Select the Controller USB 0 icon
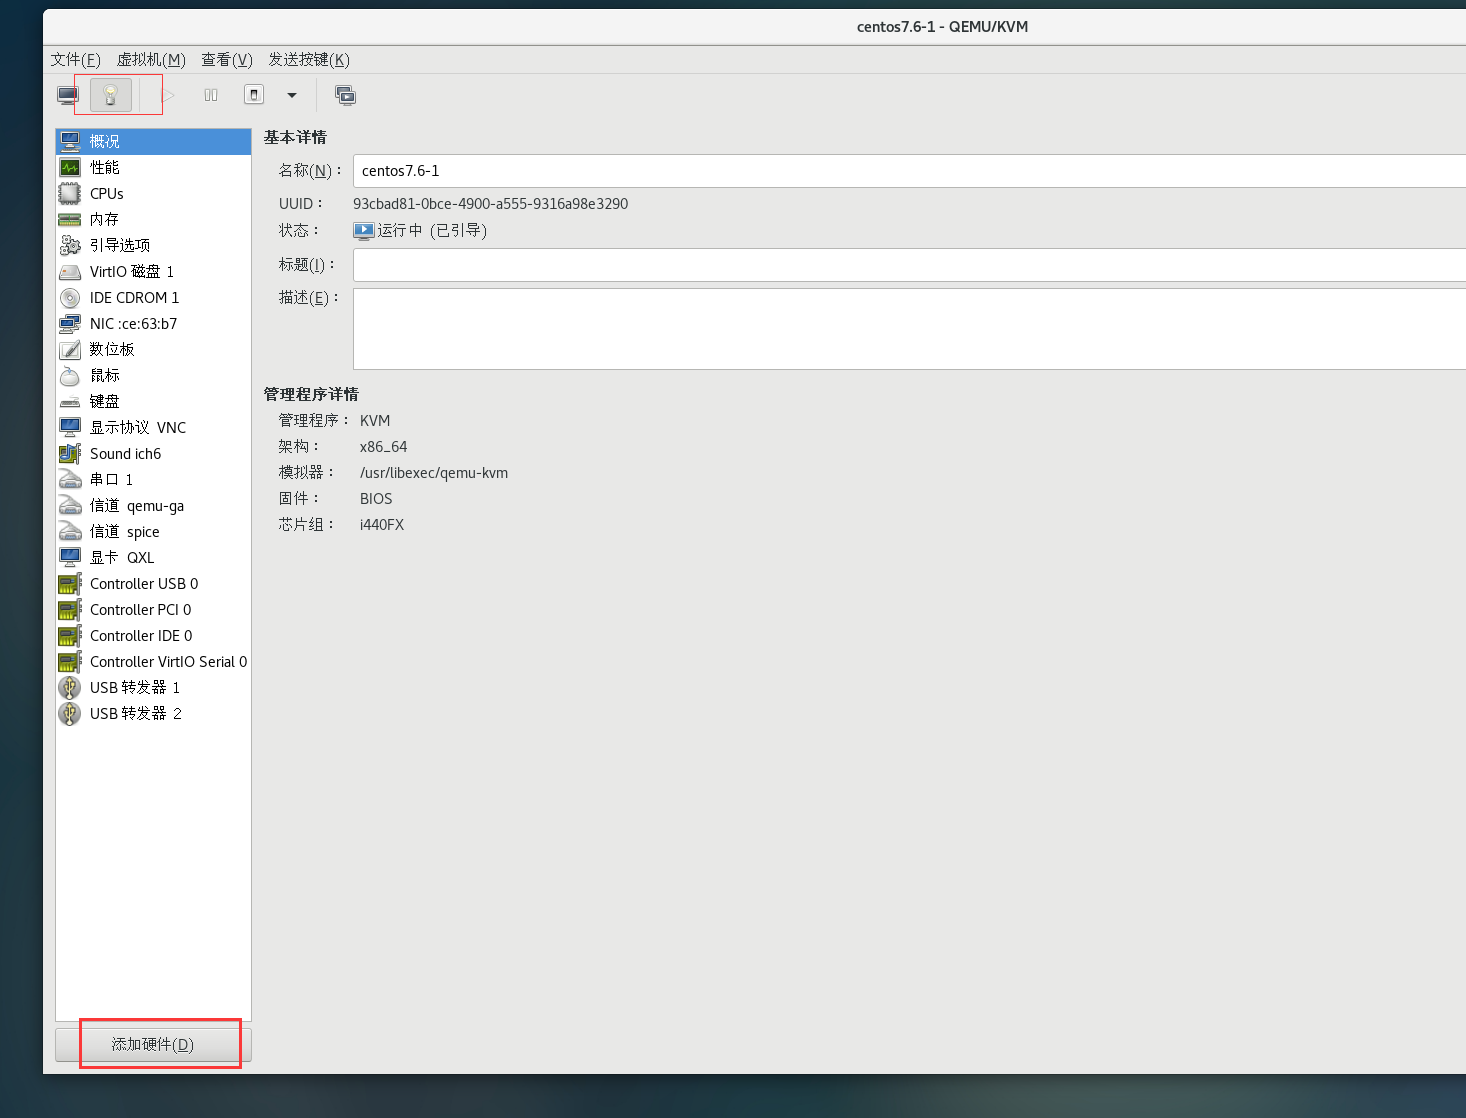Image resolution: width=1466 pixels, height=1118 pixels. pos(70,584)
